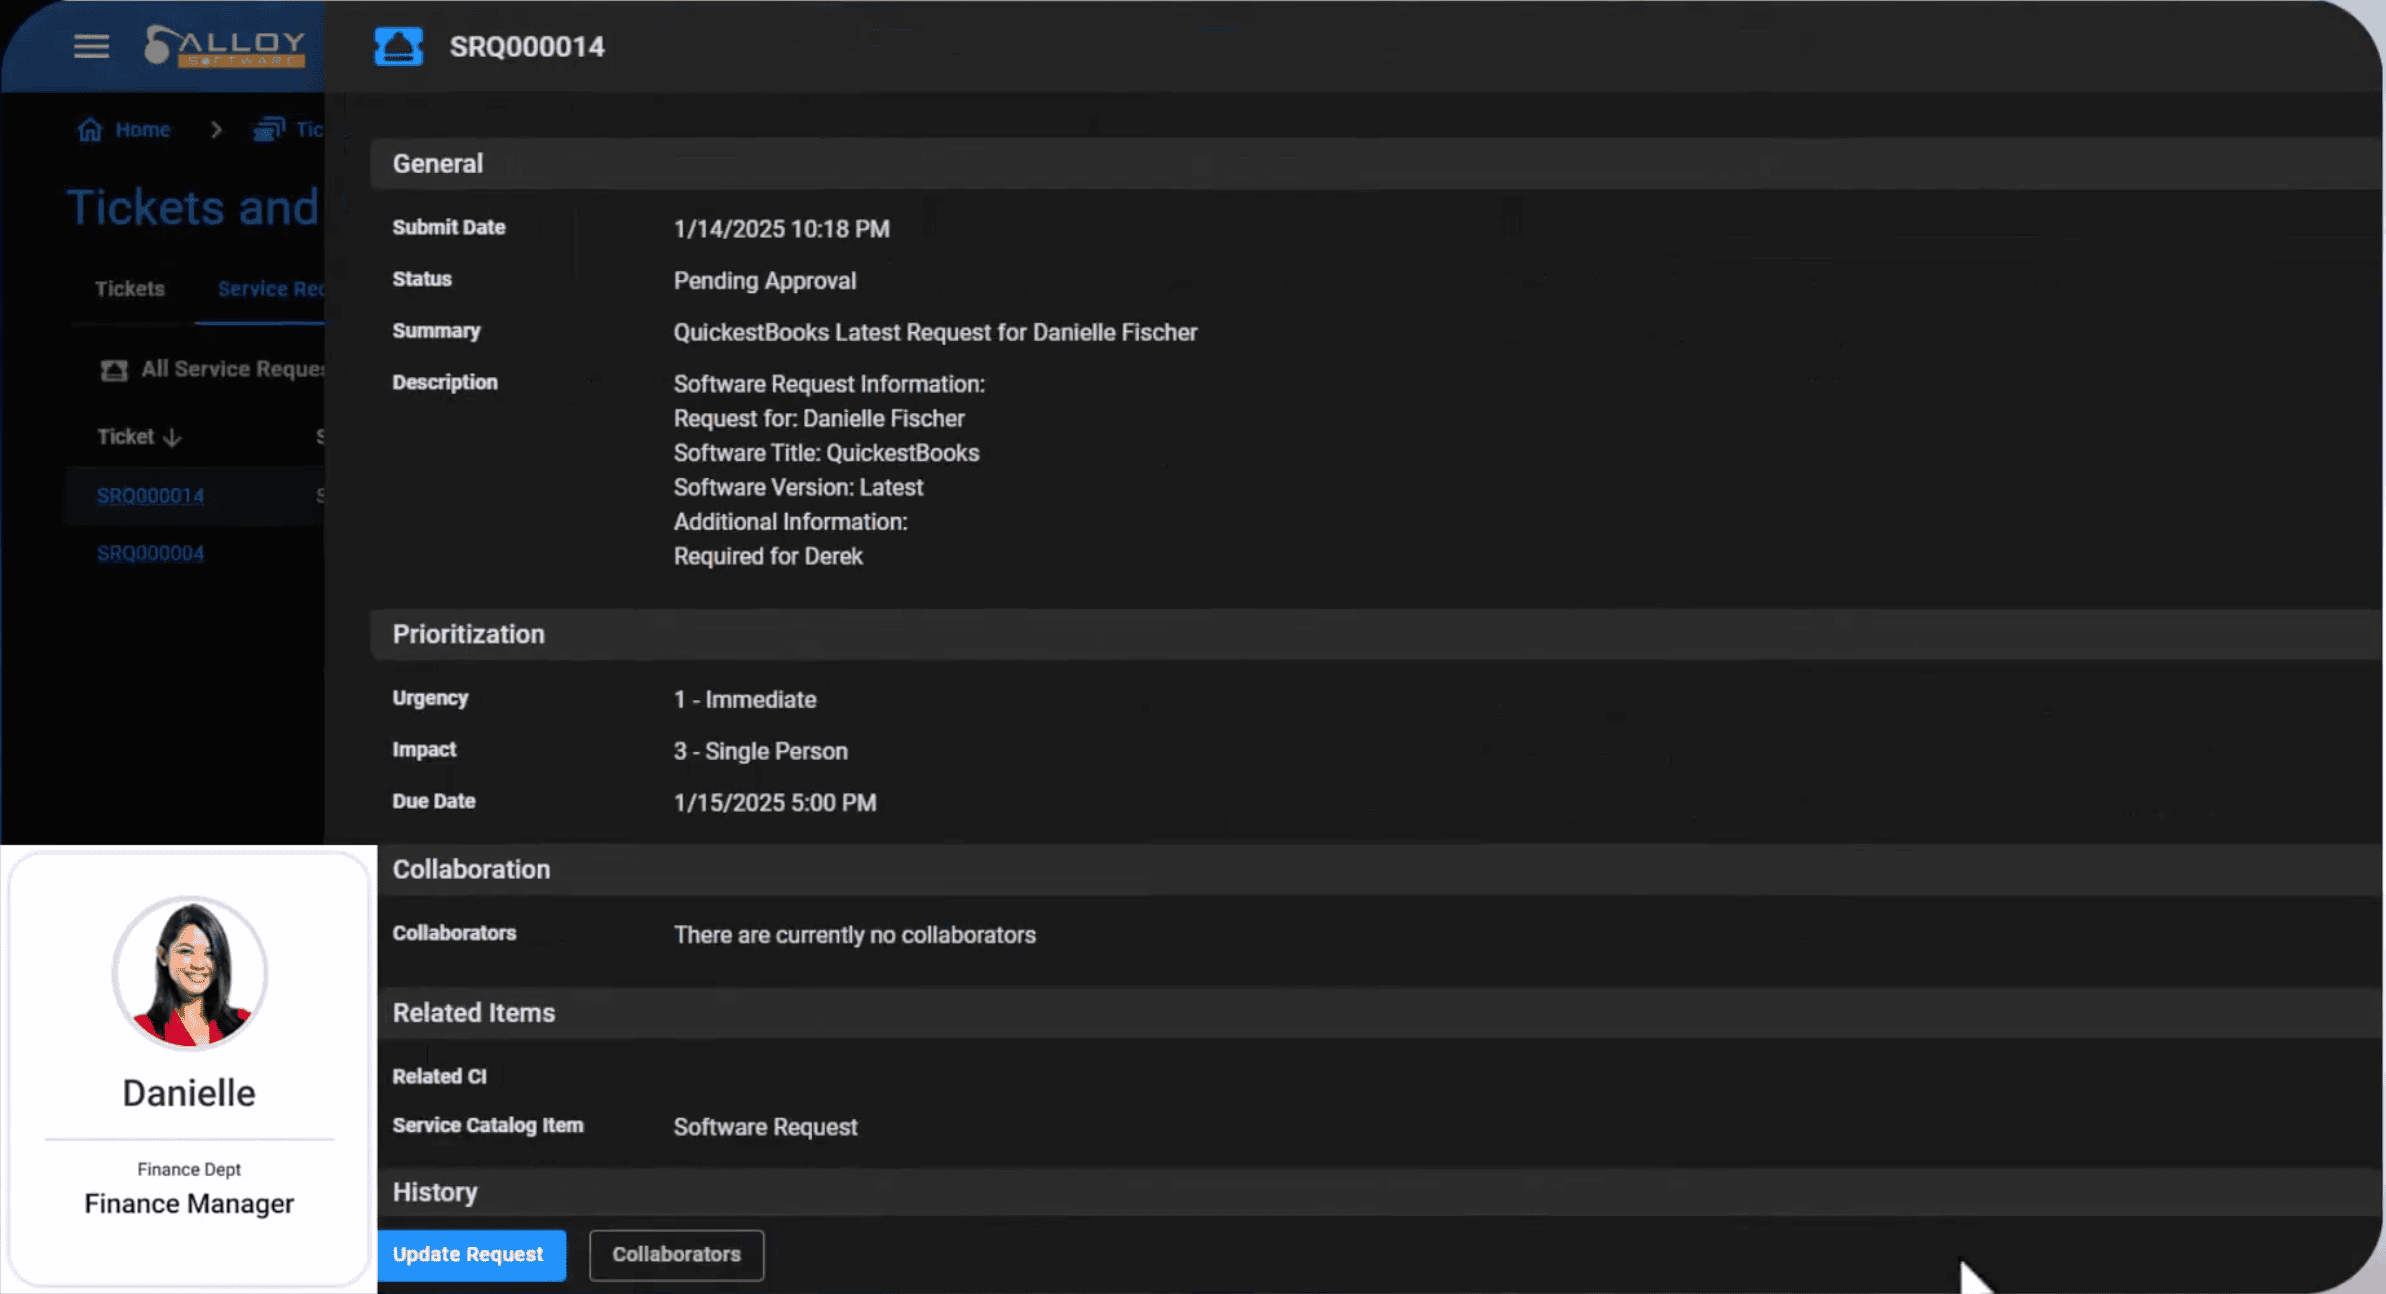Click the 'All Service Requests' view label
The height and width of the screenshot is (1294, 2386).
point(233,370)
